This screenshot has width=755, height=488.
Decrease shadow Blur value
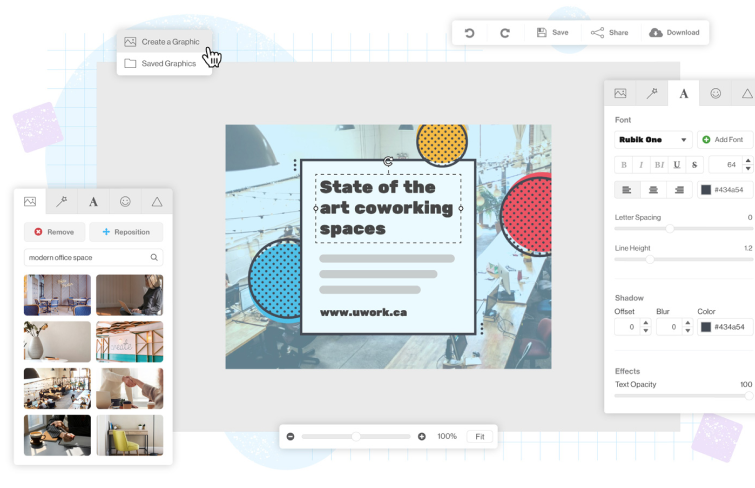[x=688, y=331]
